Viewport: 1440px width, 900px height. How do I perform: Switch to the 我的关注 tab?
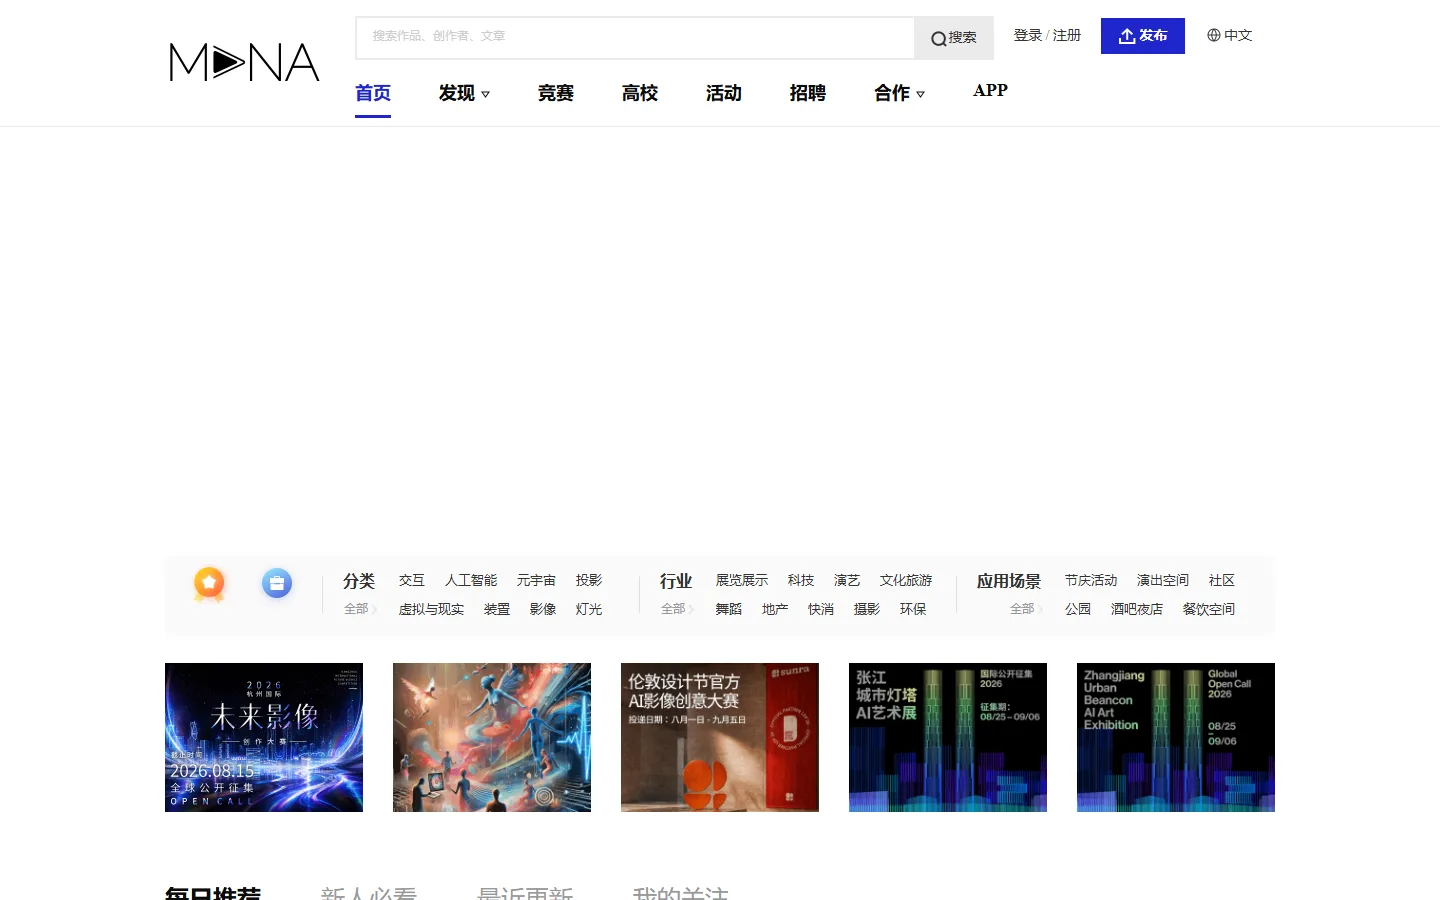pyautogui.click(x=681, y=892)
